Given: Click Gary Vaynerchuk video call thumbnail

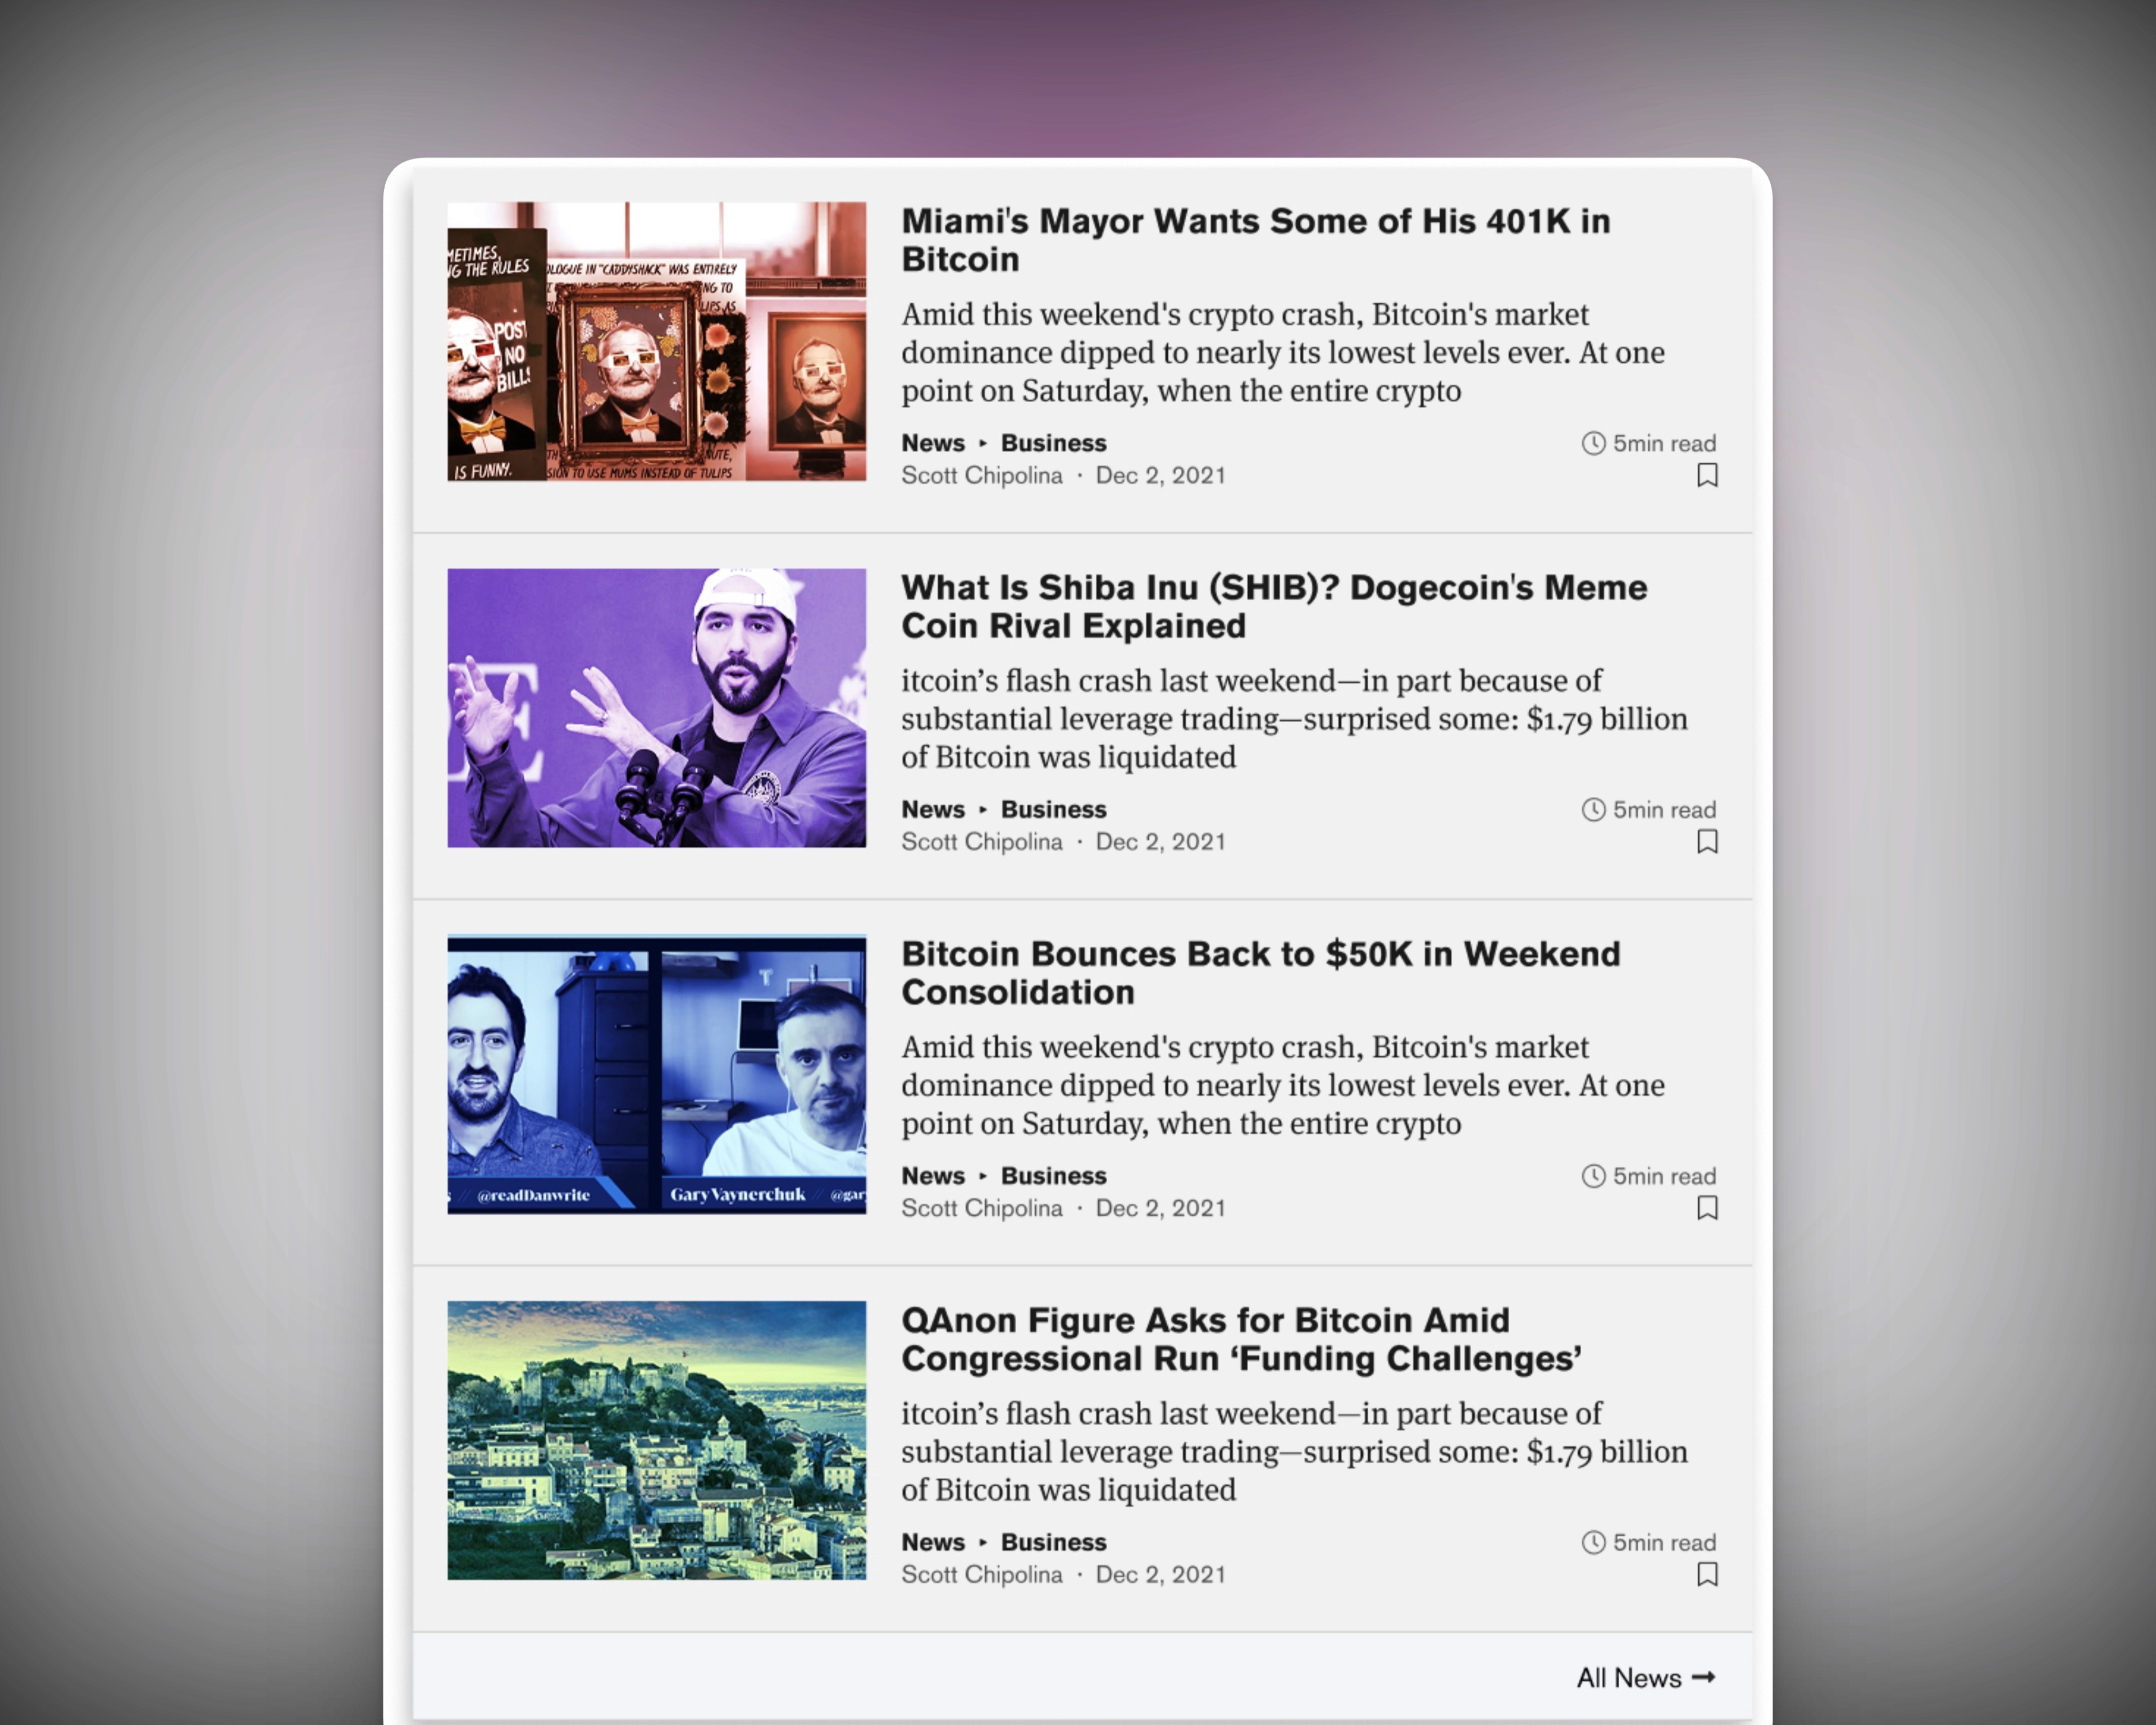Looking at the screenshot, I should pos(656,1074).
